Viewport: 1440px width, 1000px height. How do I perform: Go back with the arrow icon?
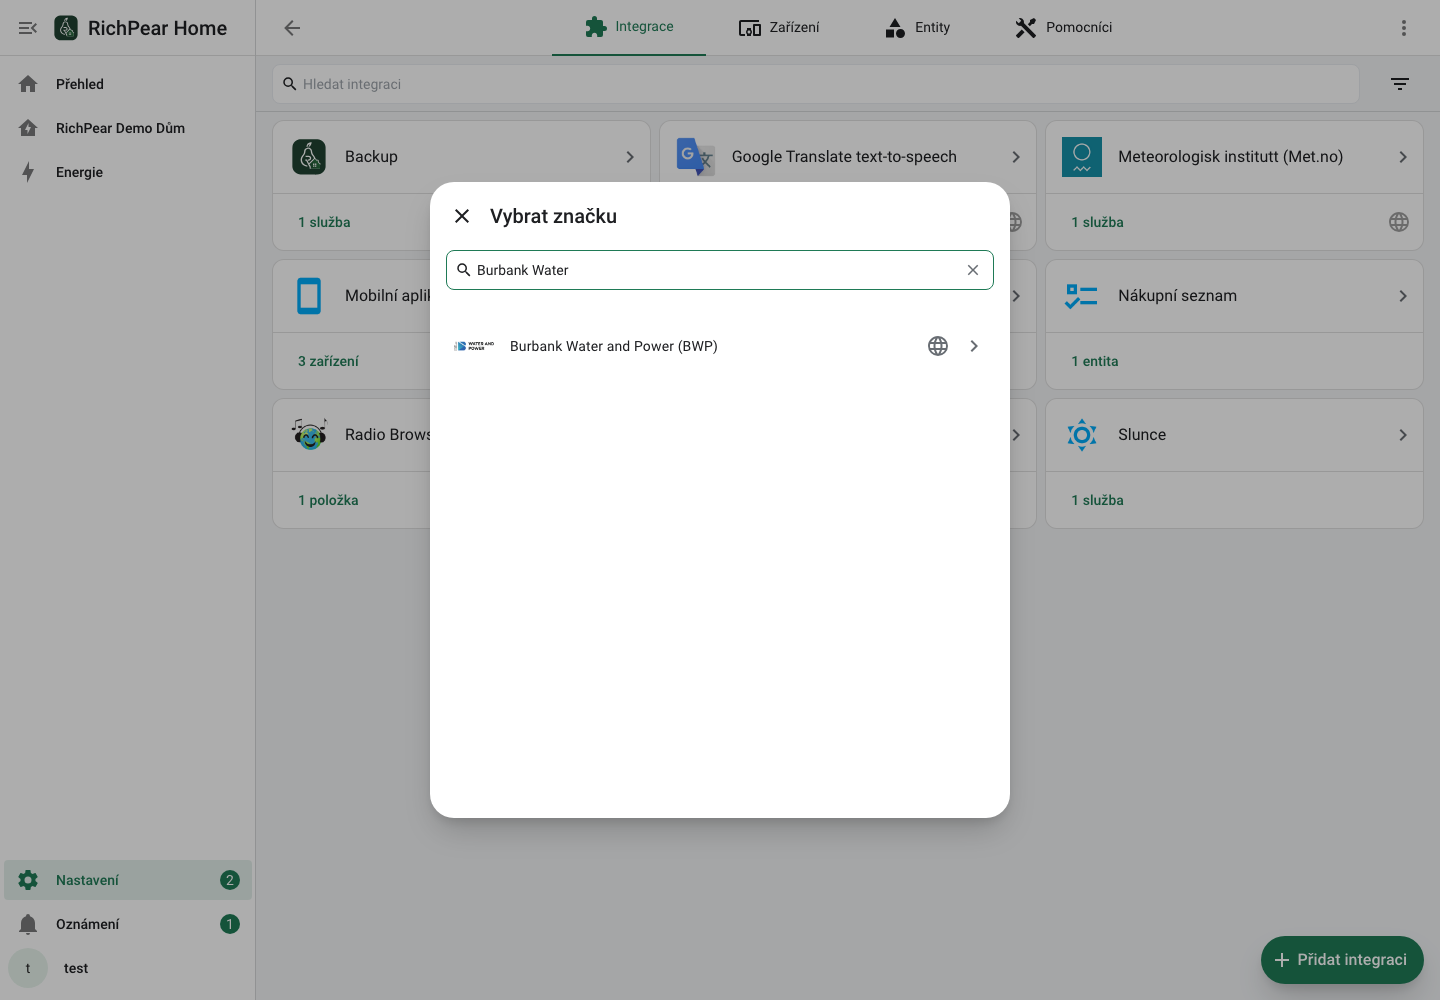coord(292,28)
